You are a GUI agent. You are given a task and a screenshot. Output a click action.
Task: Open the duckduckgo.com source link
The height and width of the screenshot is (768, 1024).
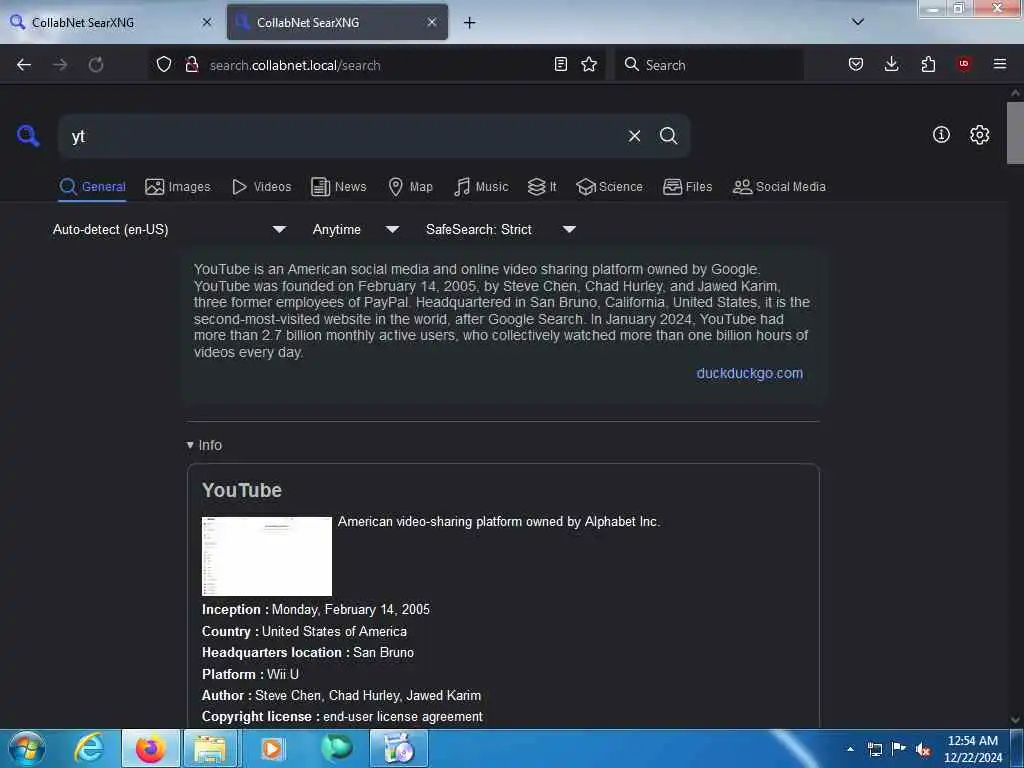click(x=749, y=374)
